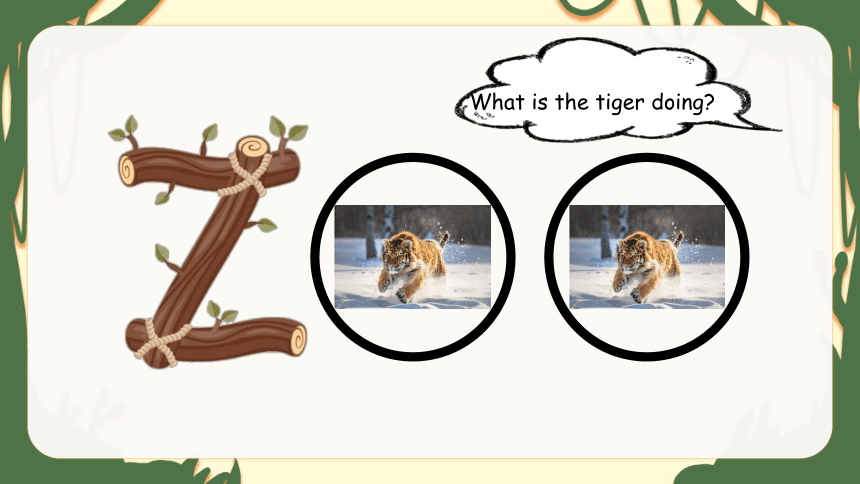Click the spiral top of the diagonal log

[x=253, y=147]
